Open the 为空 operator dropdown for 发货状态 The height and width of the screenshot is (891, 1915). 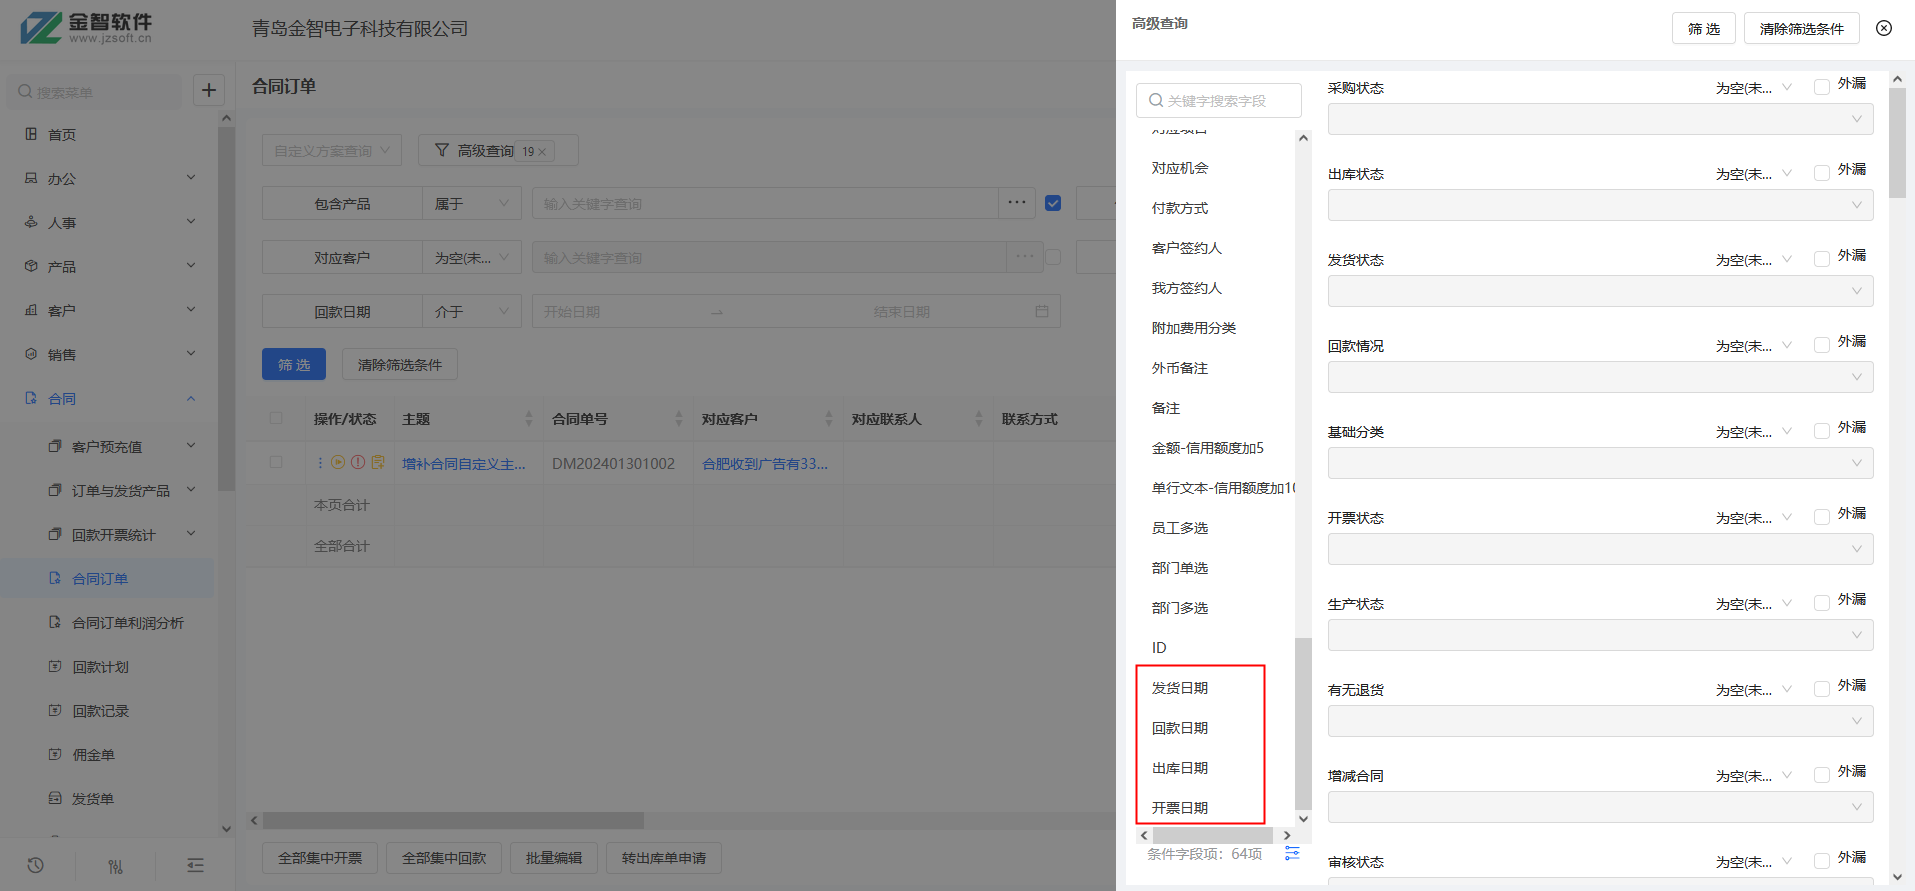point(1753,260)
